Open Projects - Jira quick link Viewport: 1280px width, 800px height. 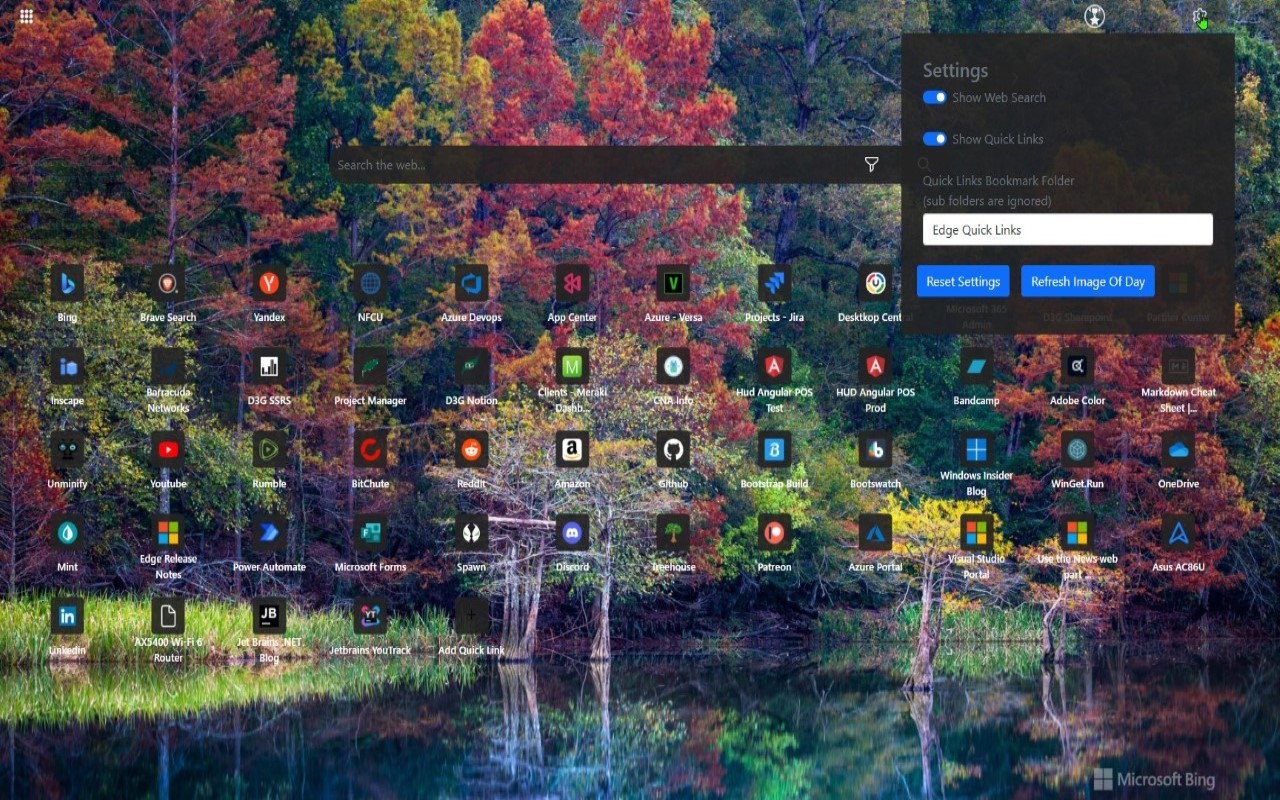point(774,283)
